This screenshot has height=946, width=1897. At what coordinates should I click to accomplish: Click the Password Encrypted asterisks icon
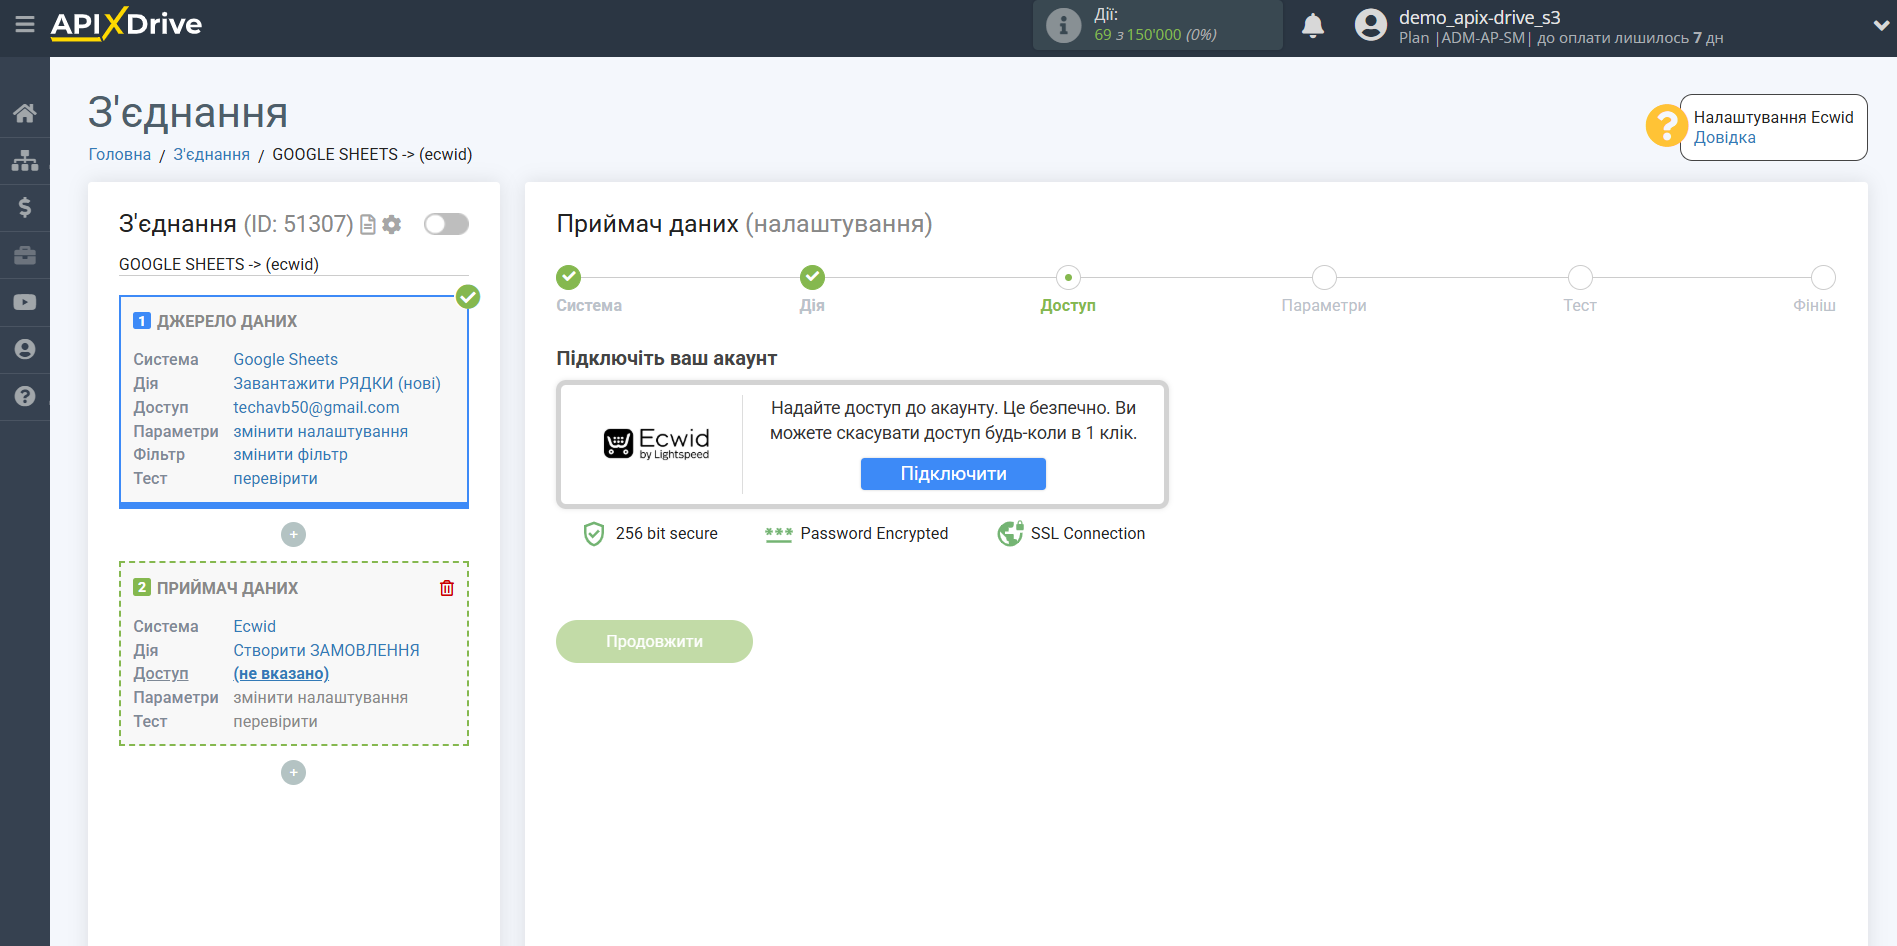(778, 534)
